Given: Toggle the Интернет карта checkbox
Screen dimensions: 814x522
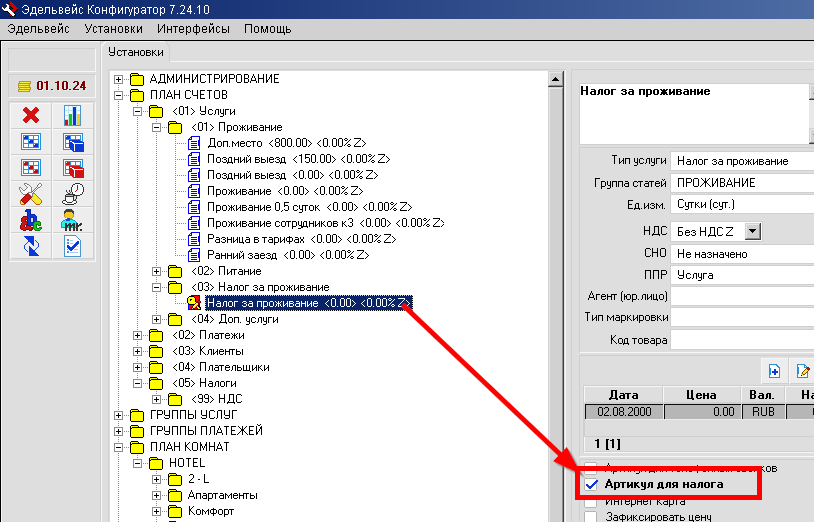Looking at the screenshot, I should click(591, 501).
